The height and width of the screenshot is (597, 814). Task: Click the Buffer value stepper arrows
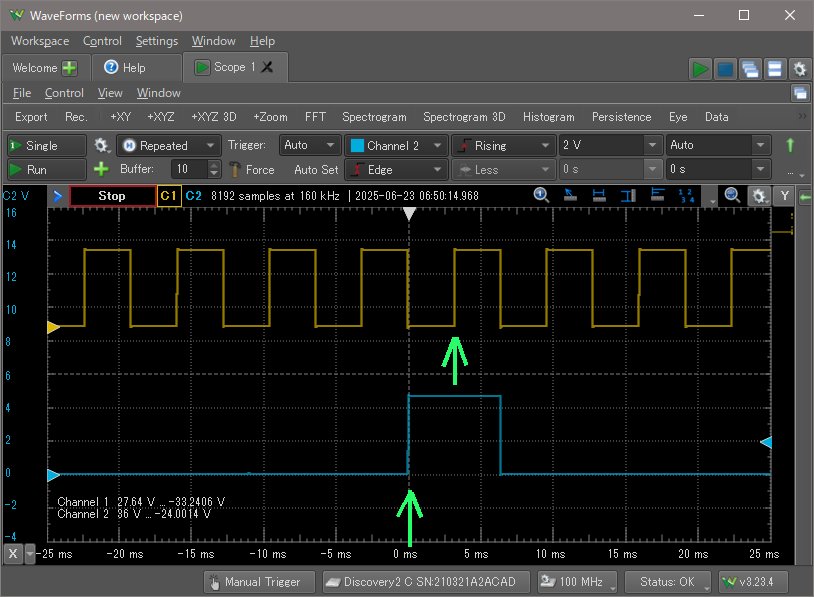214,169
